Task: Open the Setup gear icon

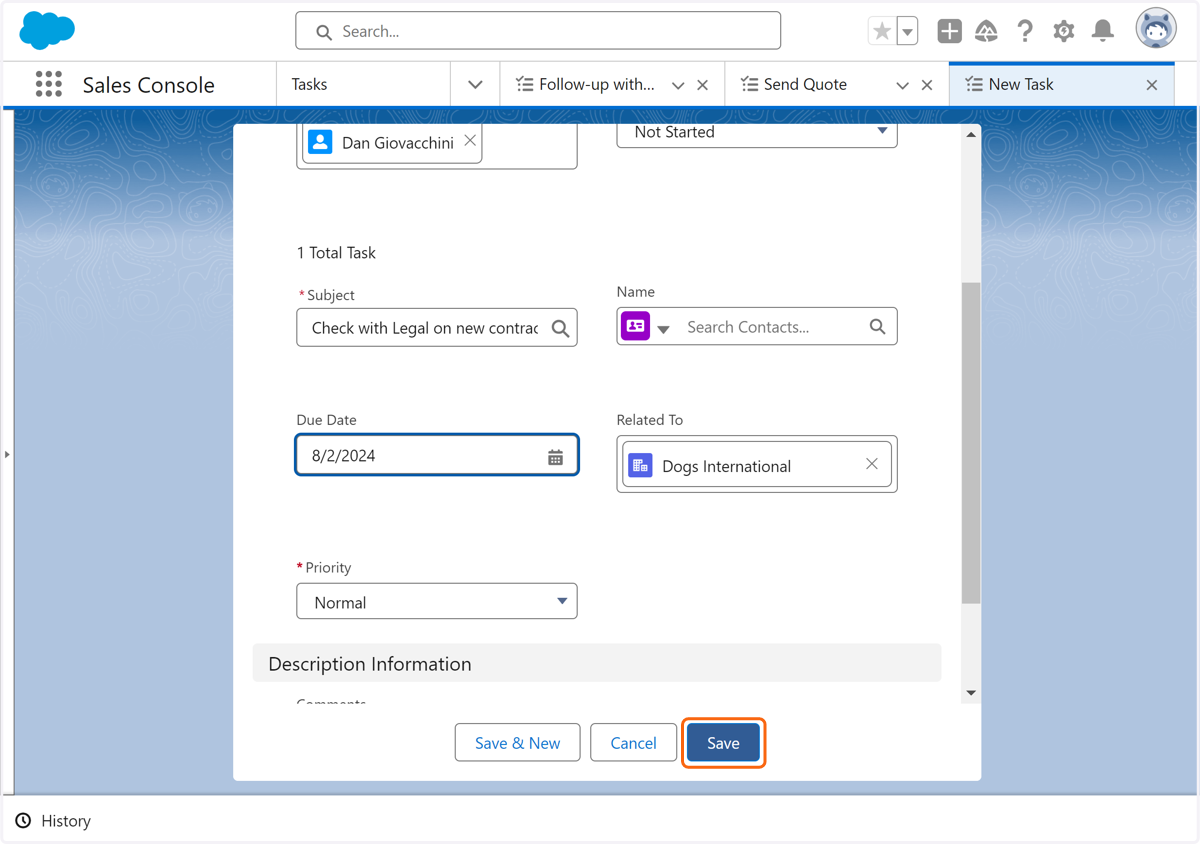Action: coord(1064,31)
